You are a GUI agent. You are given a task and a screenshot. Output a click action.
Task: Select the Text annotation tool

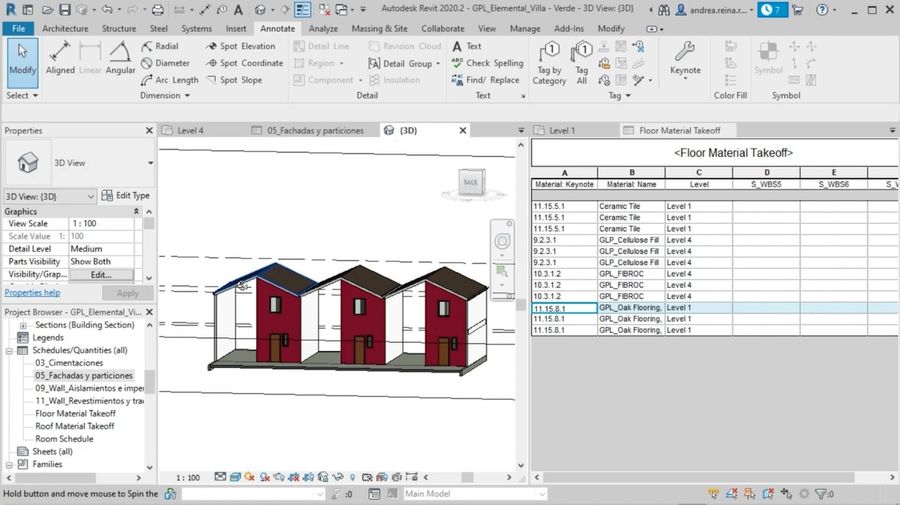(466, 46)
